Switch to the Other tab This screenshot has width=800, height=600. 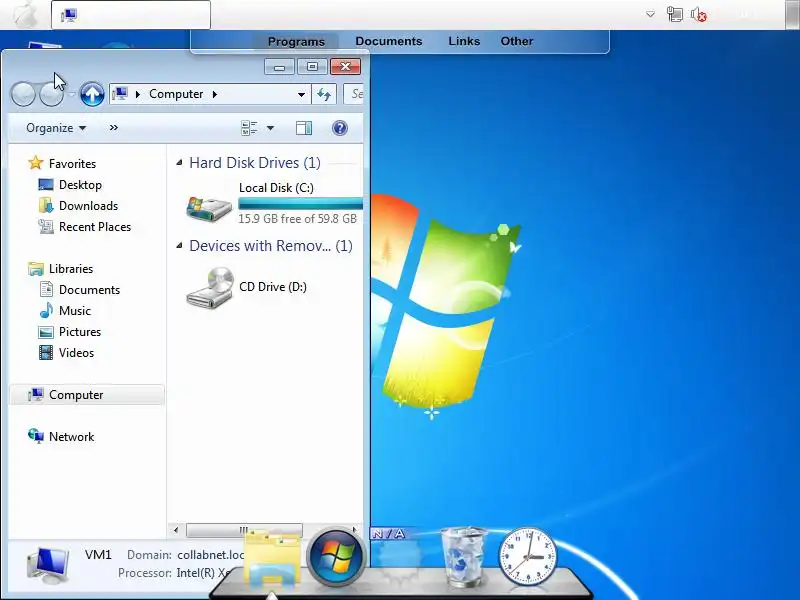click(x=516, y=41)
